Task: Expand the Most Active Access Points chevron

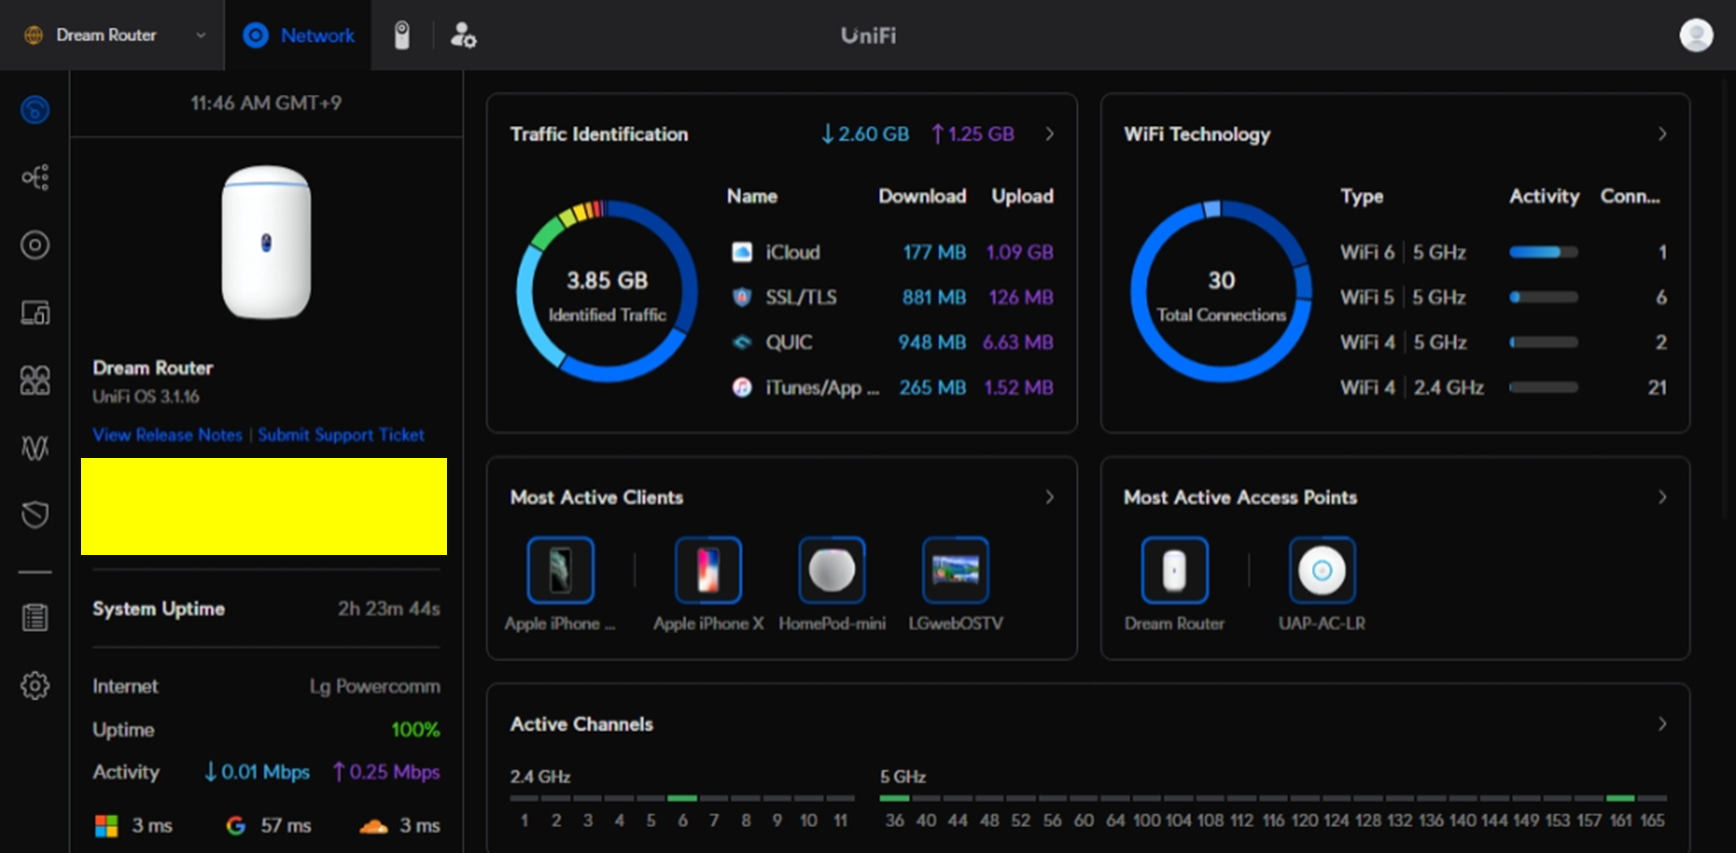Action: tap(1662, 497)
